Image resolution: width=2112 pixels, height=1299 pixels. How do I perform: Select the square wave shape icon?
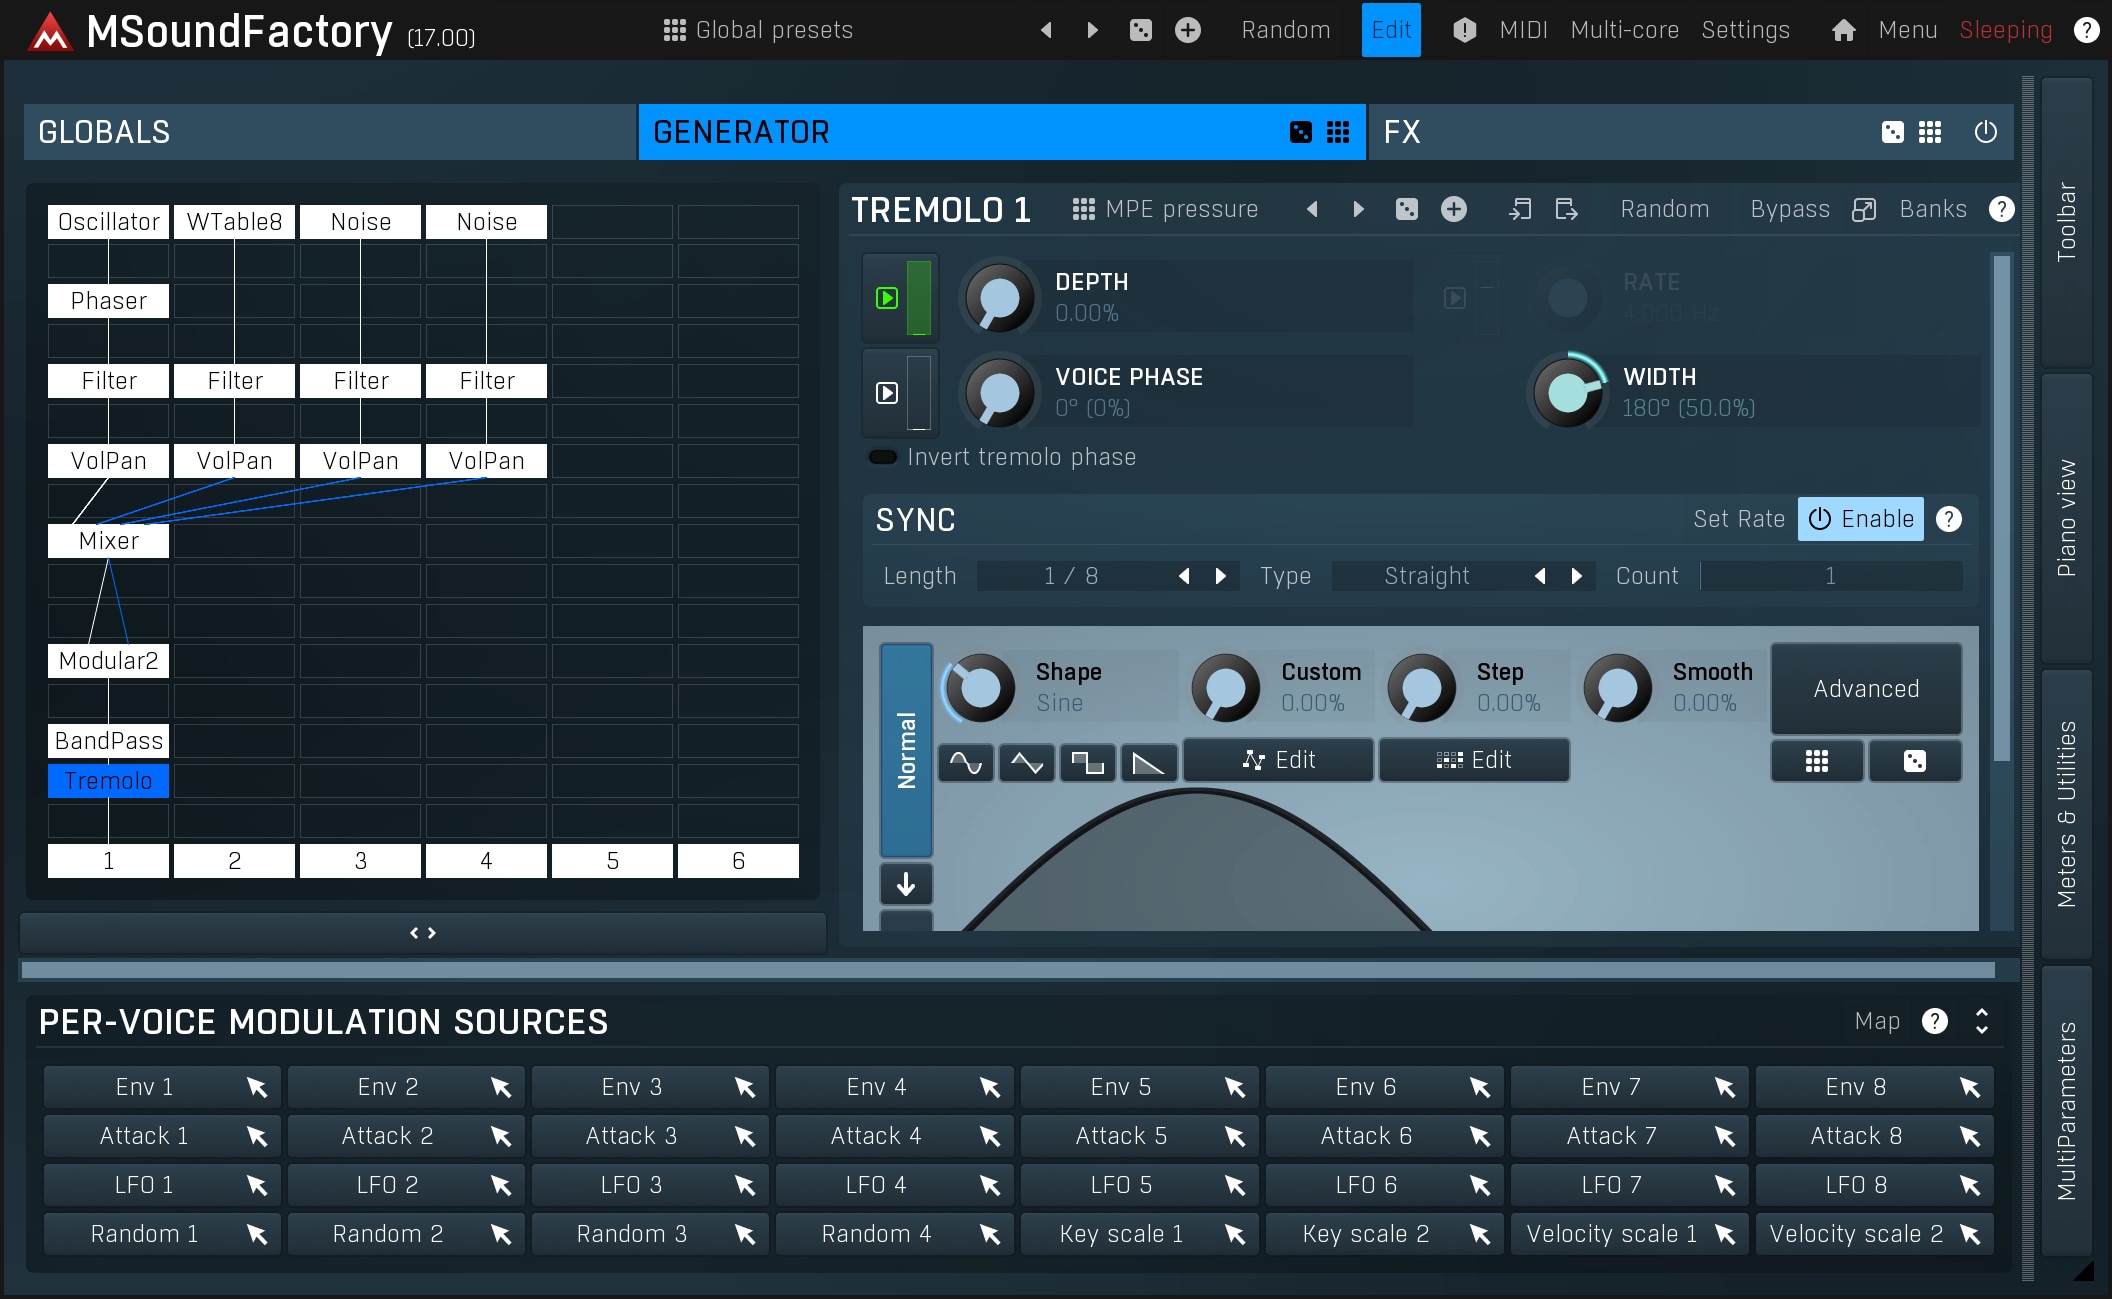[x=1087, y=763]
